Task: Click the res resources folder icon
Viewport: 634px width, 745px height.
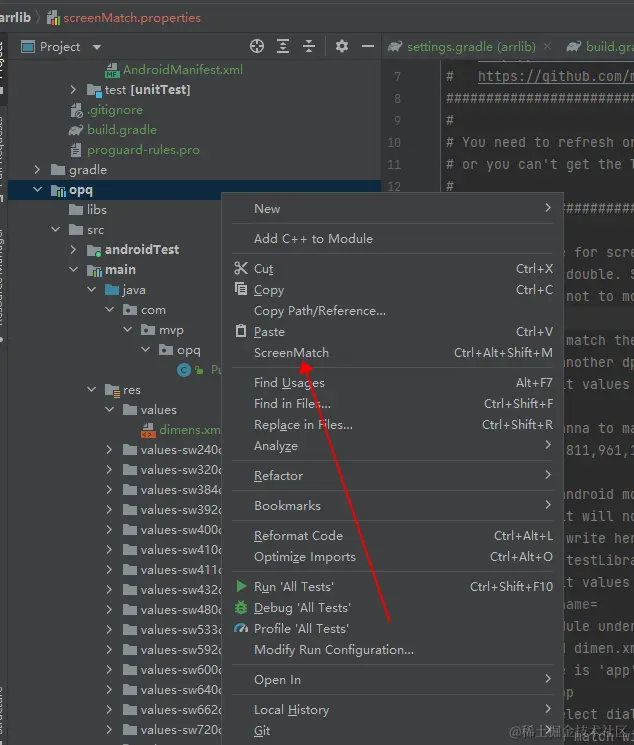Action: (112, 390)
